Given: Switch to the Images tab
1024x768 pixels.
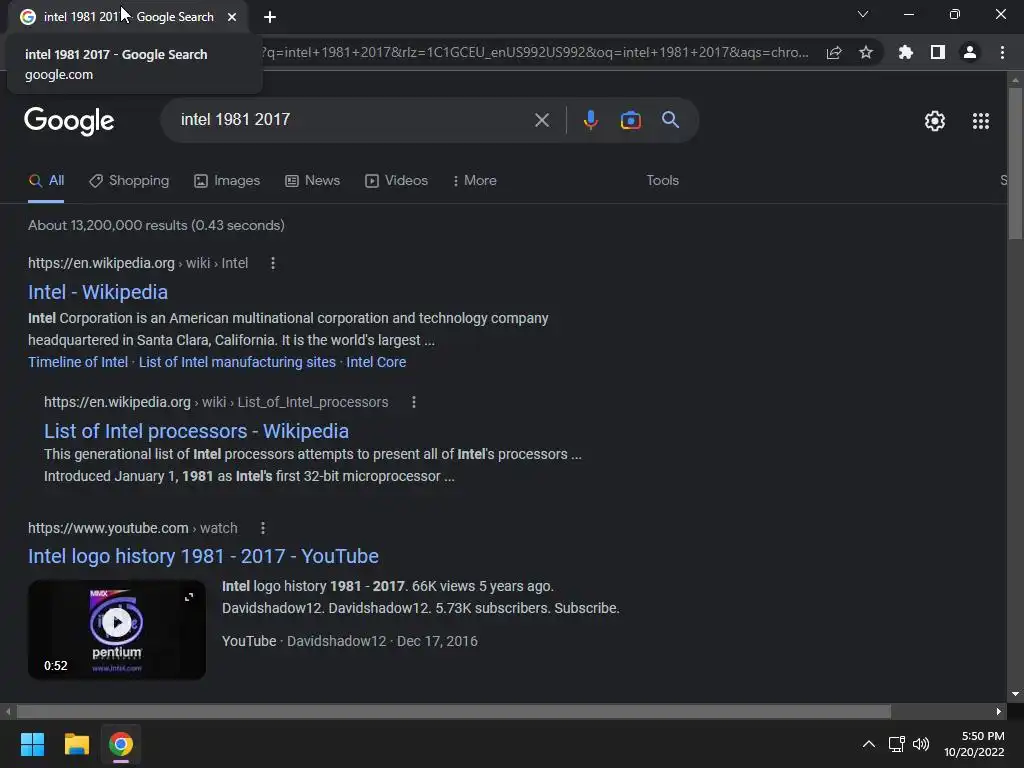Looking at the screenshot, I should click(227, 181).
